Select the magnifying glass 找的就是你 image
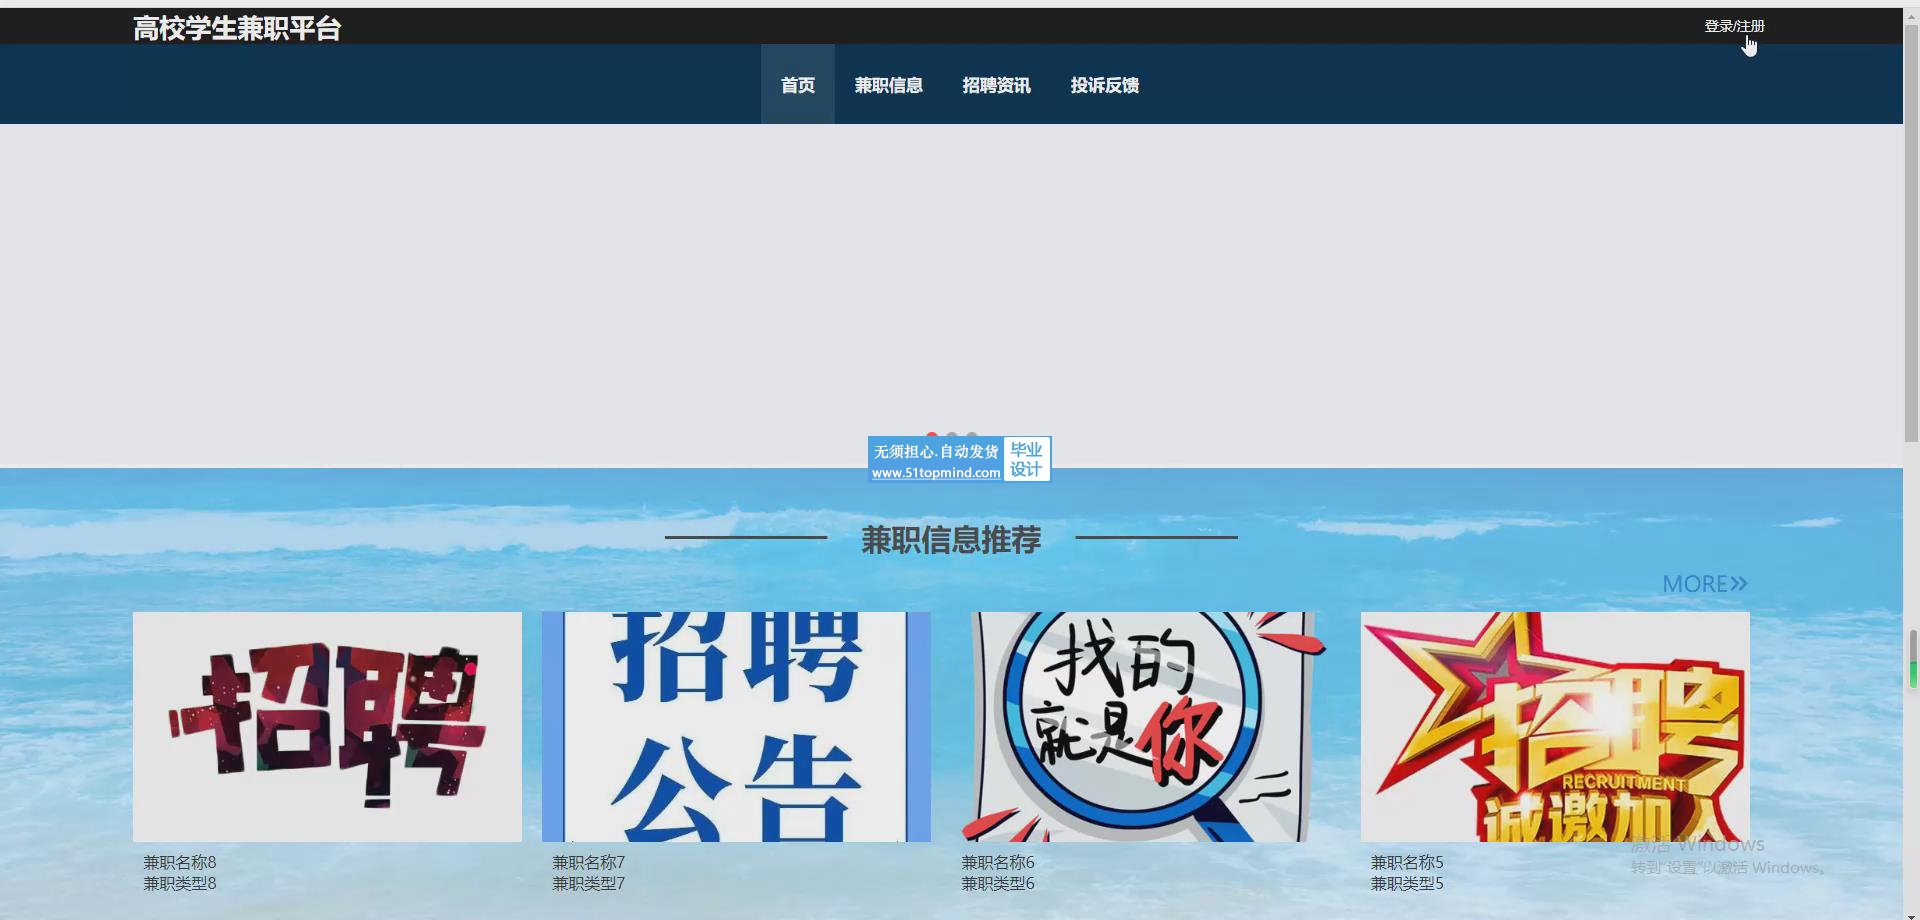Viewport: 1920px width, 920px height. (1145, 726)
